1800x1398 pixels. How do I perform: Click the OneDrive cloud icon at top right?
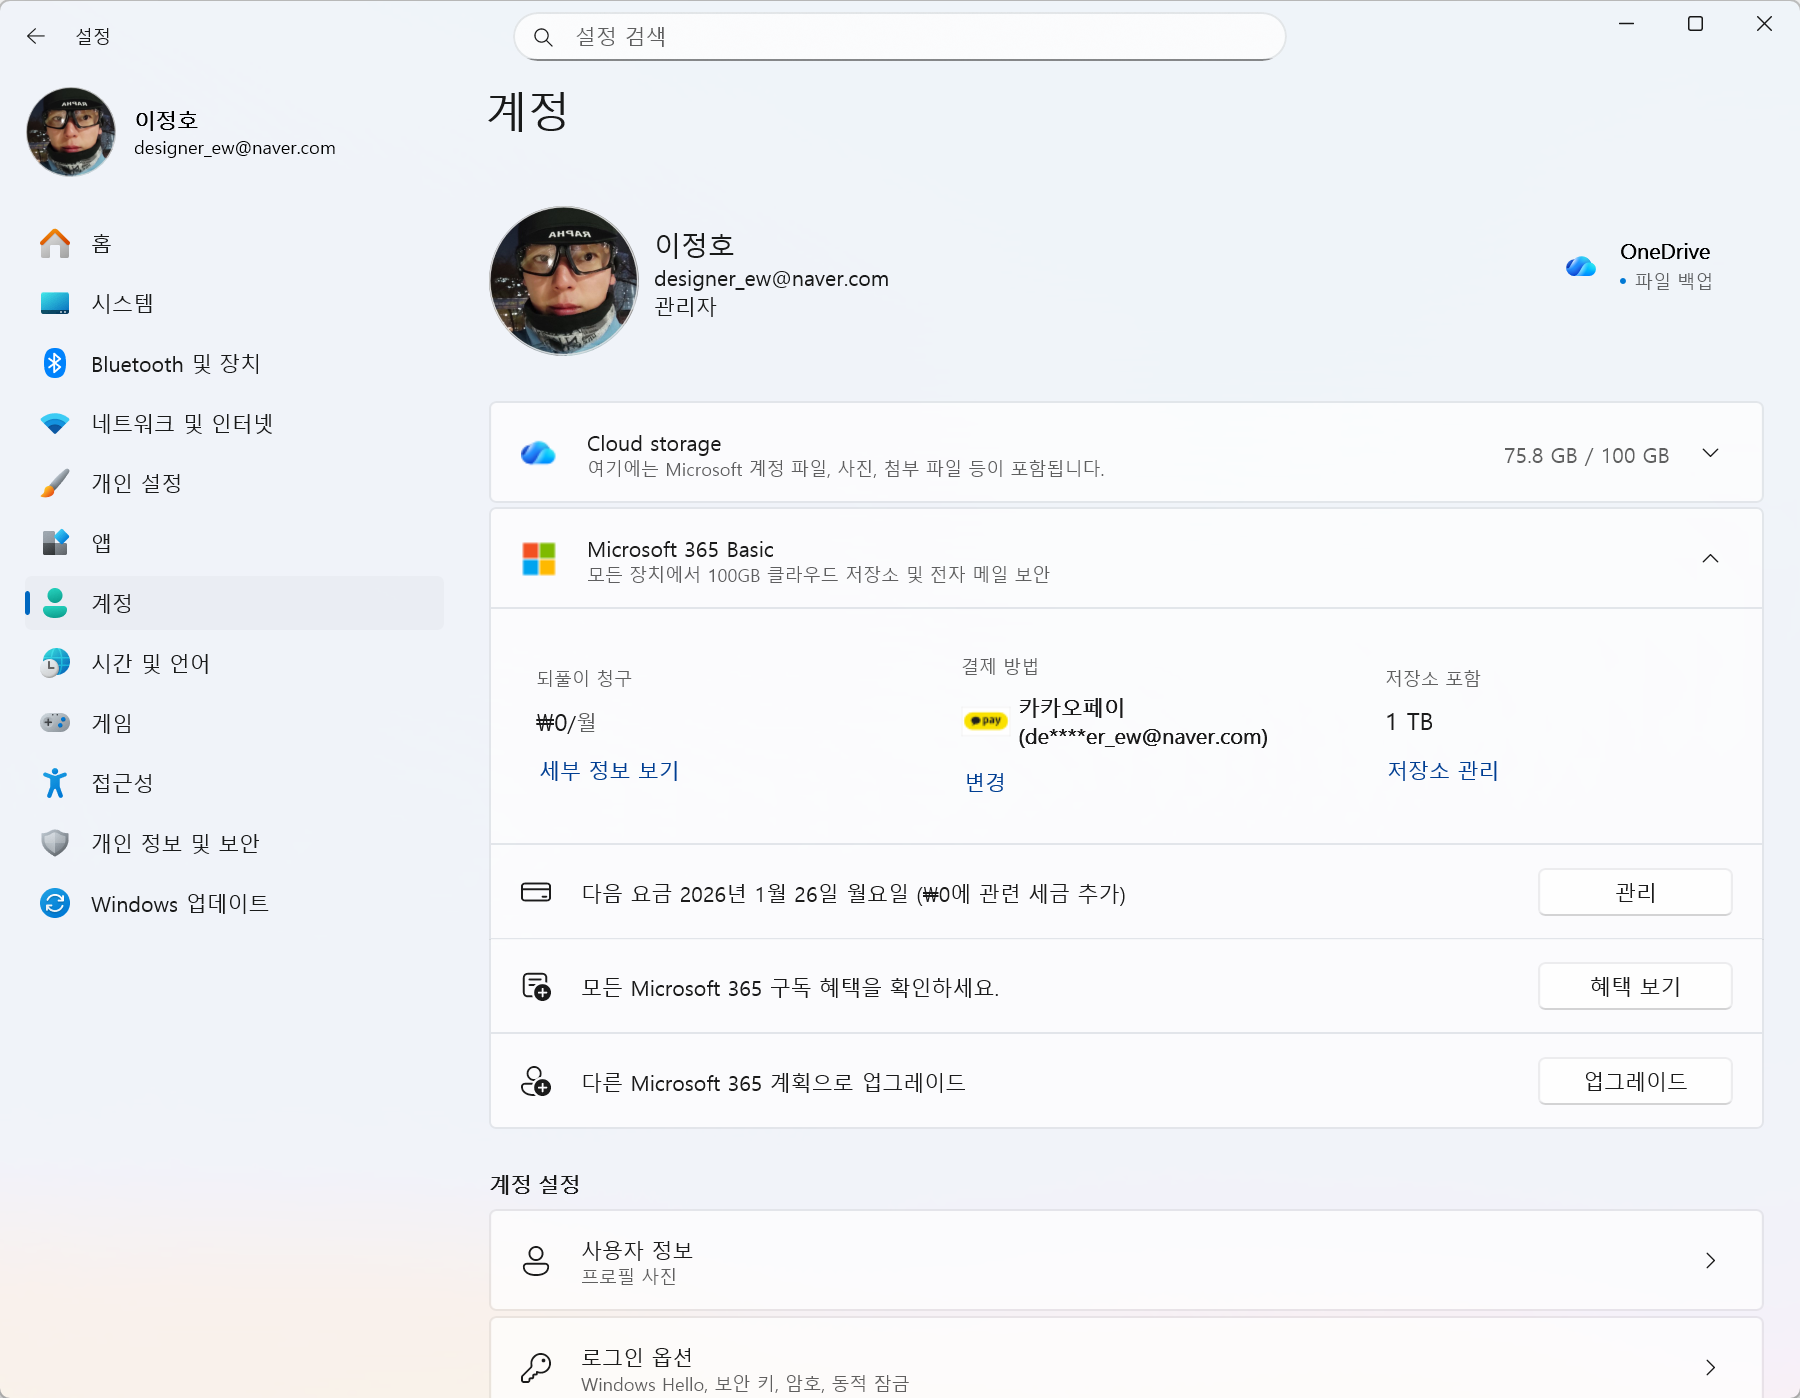[x=1581, y=266]
